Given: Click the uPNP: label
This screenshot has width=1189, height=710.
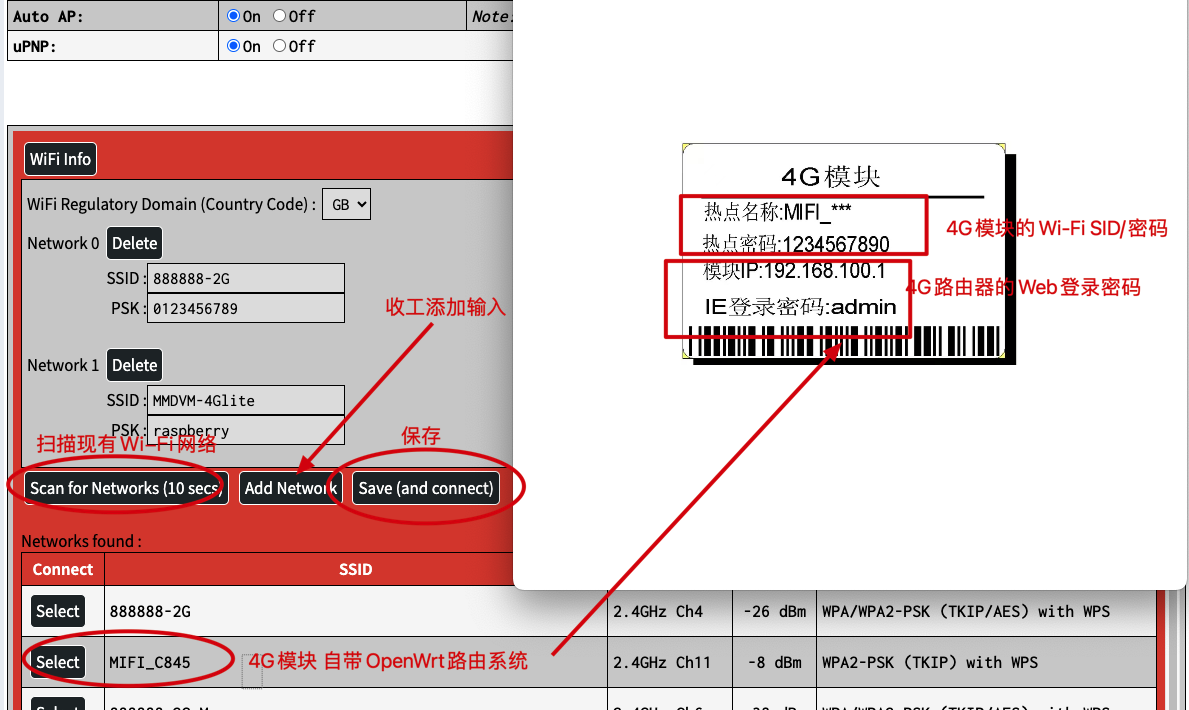Looking at the screenshot, I should click(35, 46).
